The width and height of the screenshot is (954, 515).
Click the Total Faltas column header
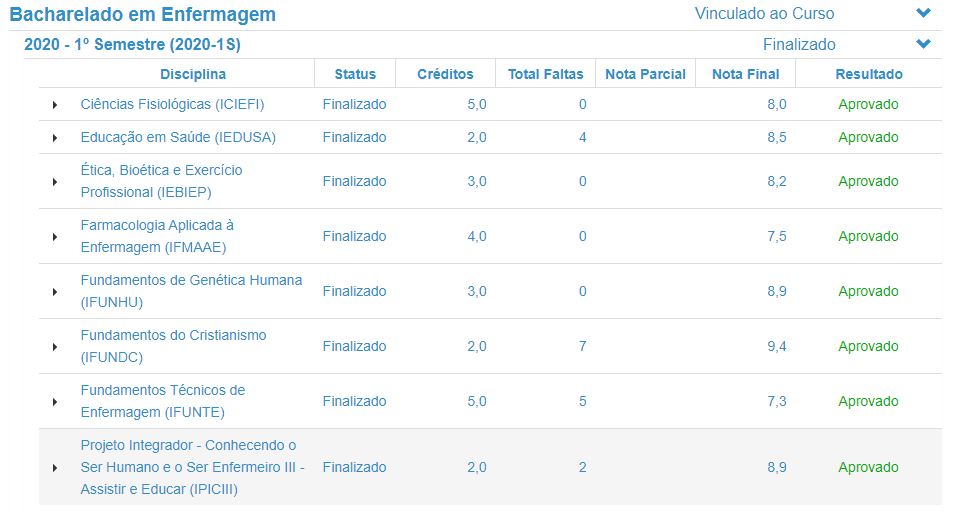click(x=546, y=74)
